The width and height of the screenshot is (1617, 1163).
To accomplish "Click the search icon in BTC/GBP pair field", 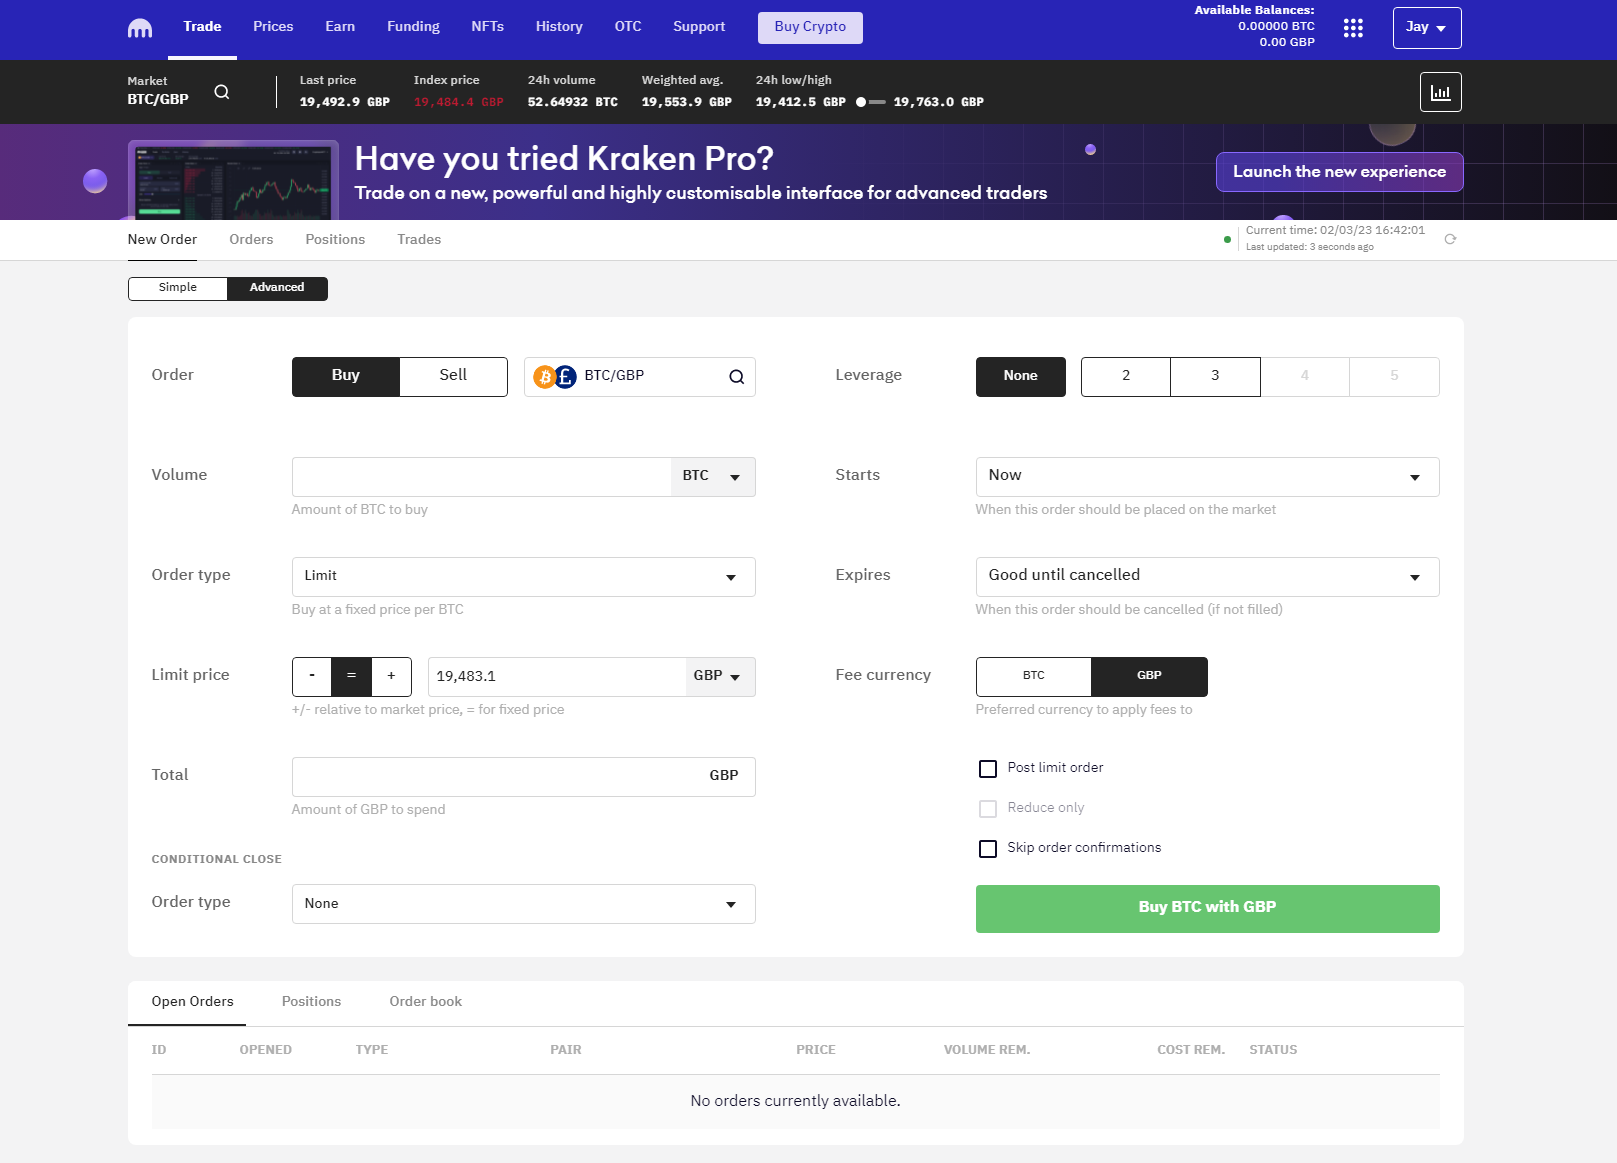I will pos(736,377).
